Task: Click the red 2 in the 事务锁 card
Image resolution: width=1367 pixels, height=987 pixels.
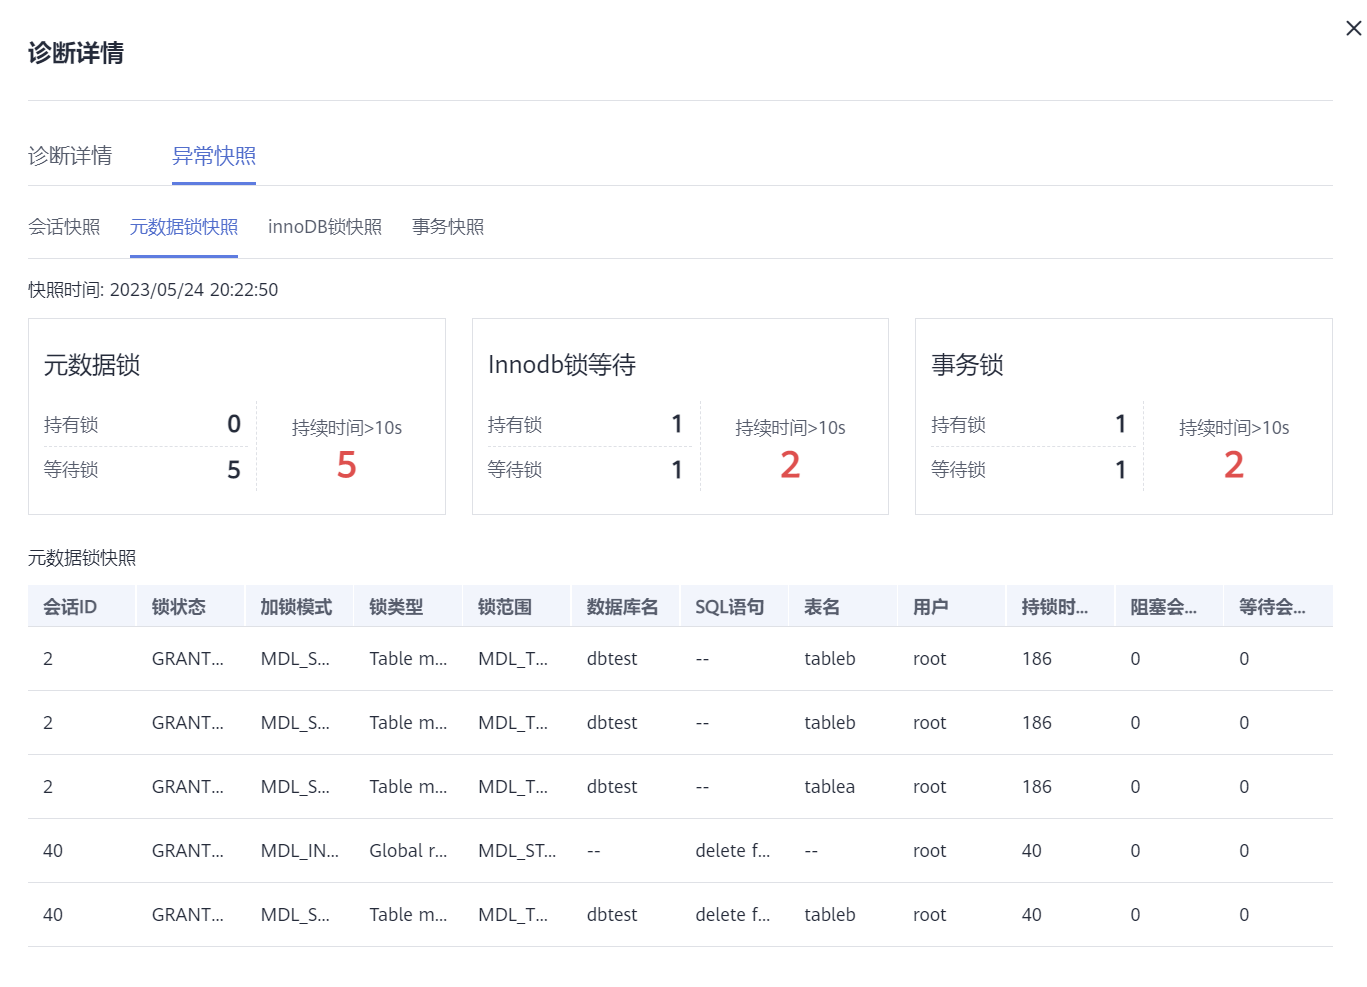Action: click(x=1233, y=465)
